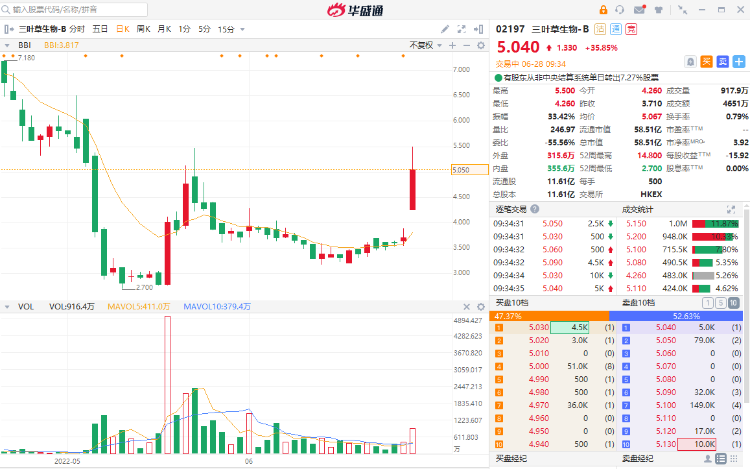The width and height of the screenshot is (750, 469).
Task: Click the 华盛通 logo
Action: [x=355, y=10]
